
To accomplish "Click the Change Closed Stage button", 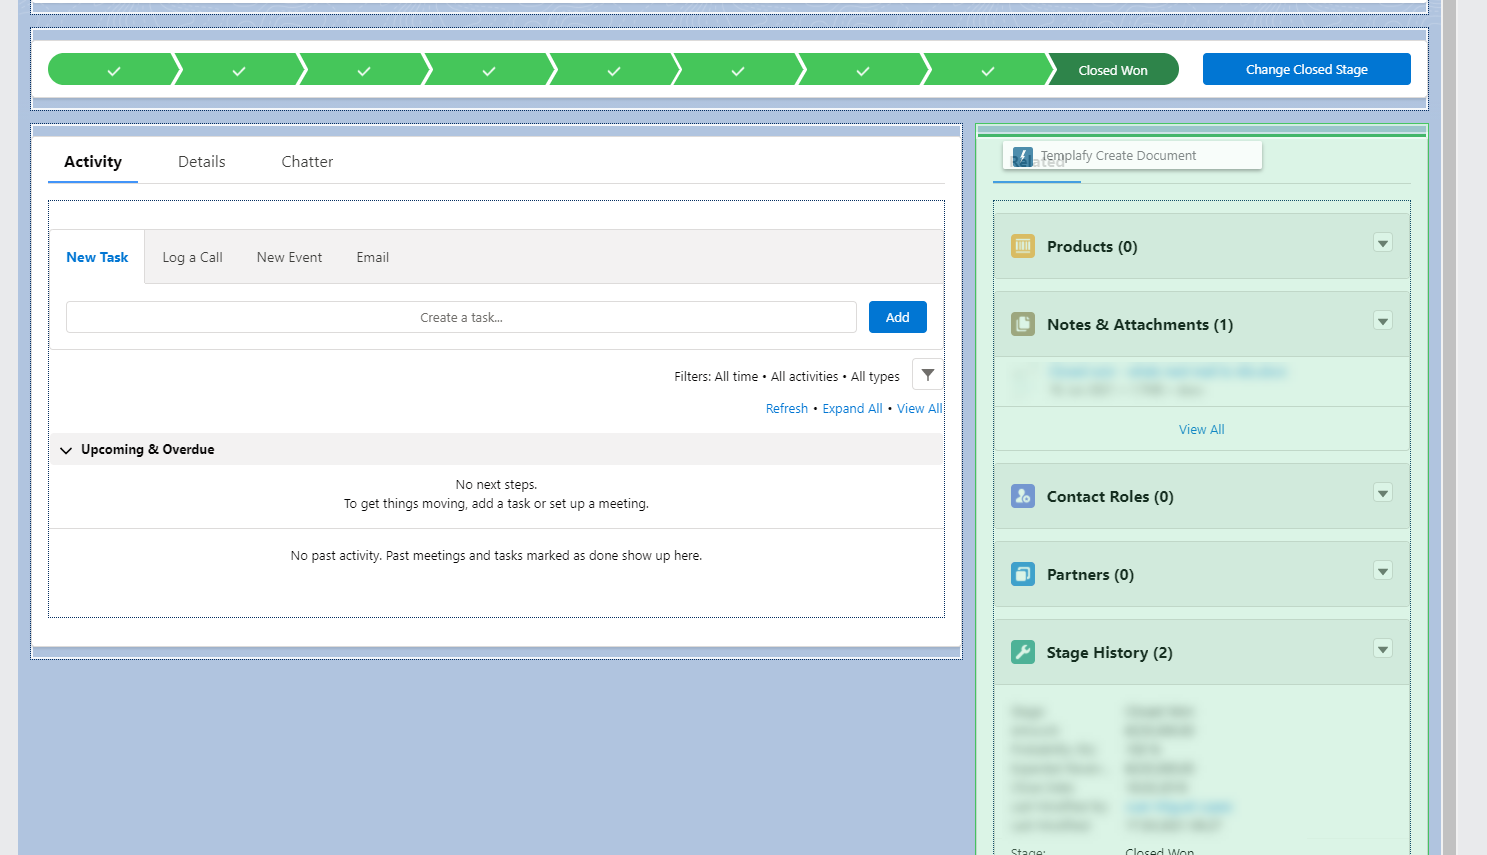I will click(x=1307, y=69).
